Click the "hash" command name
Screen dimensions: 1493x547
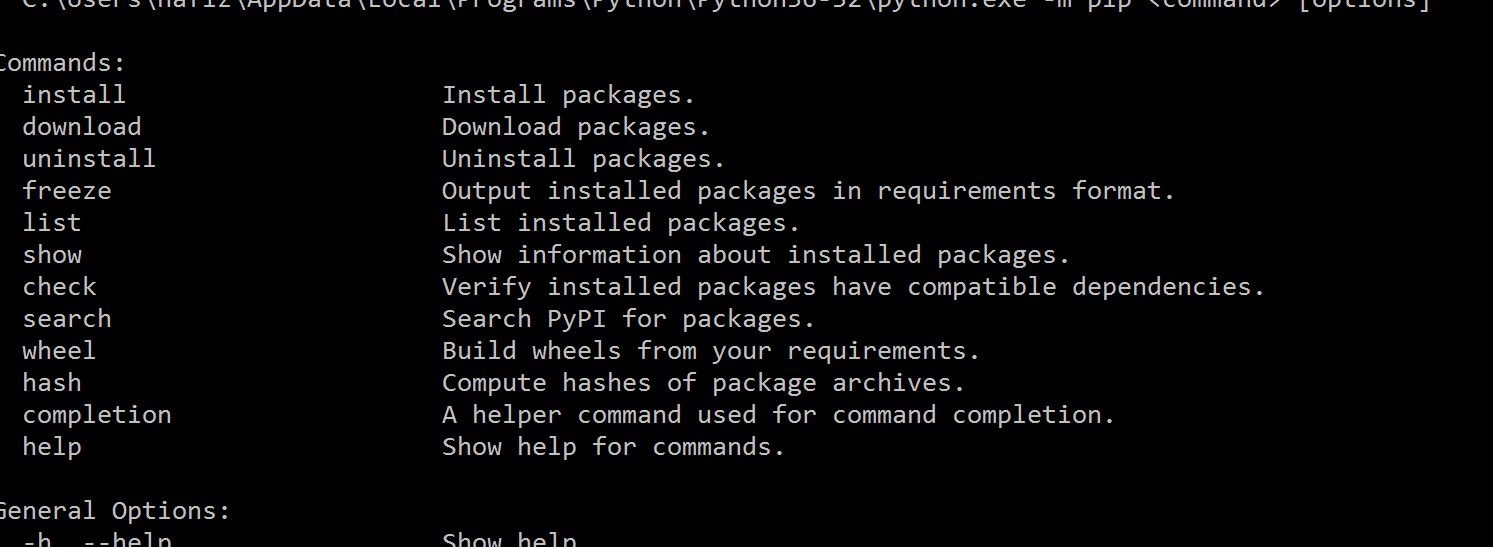click(52, 383)
